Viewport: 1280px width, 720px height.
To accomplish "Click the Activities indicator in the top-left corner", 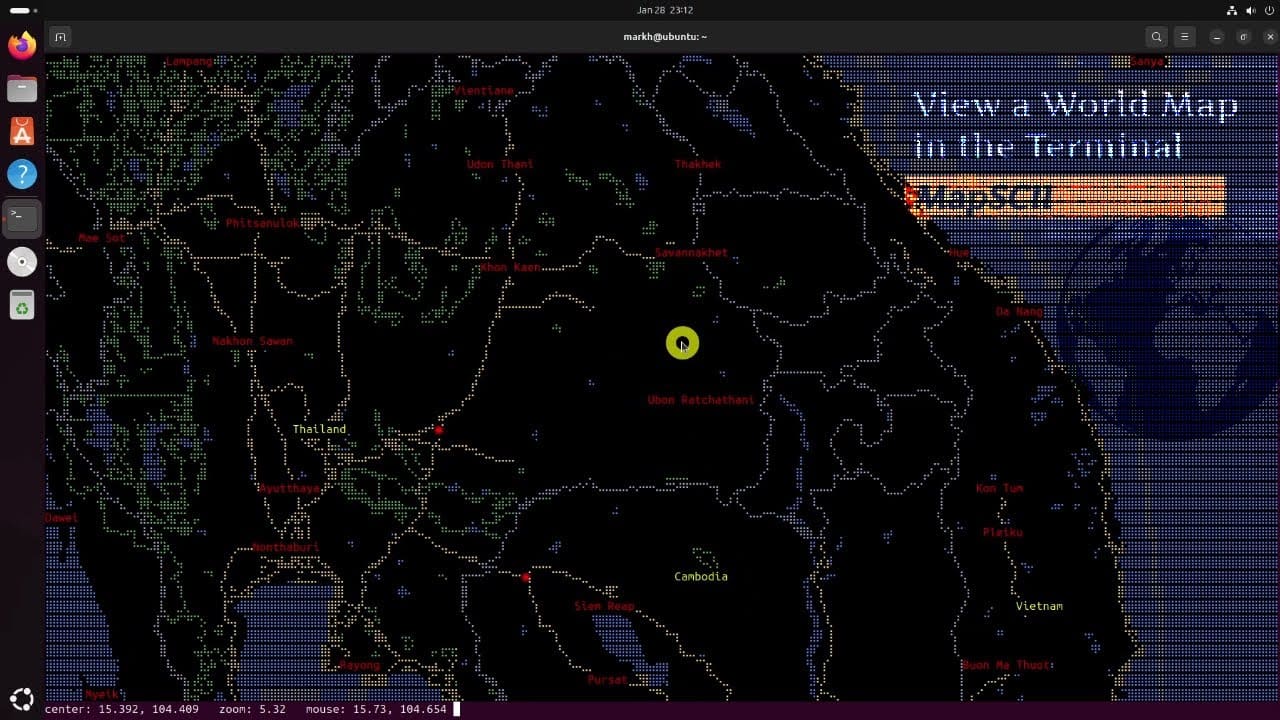I will [x=19, y=10].
